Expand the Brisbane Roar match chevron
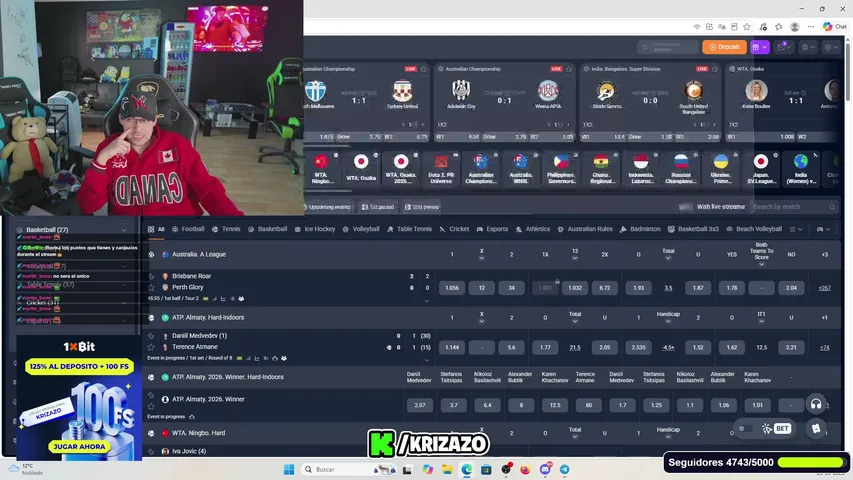 (x=426, y=301)
